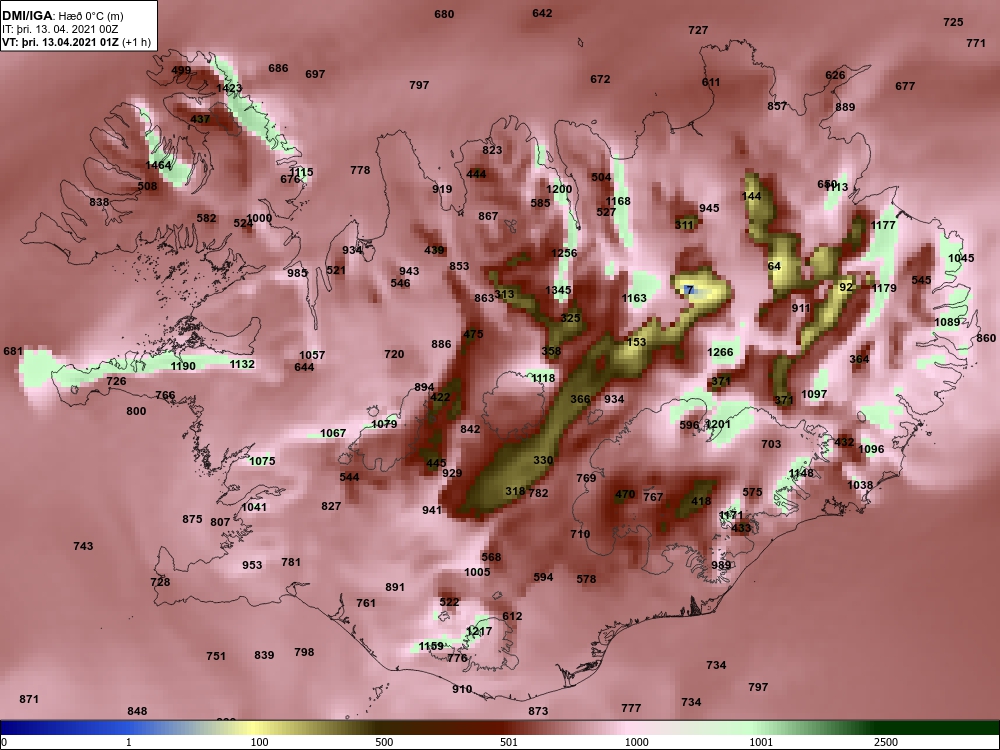Screen dimensions: 1000x750
Task: Click the map value 1038
Action: pyautogui.click(x=860, y=485)
